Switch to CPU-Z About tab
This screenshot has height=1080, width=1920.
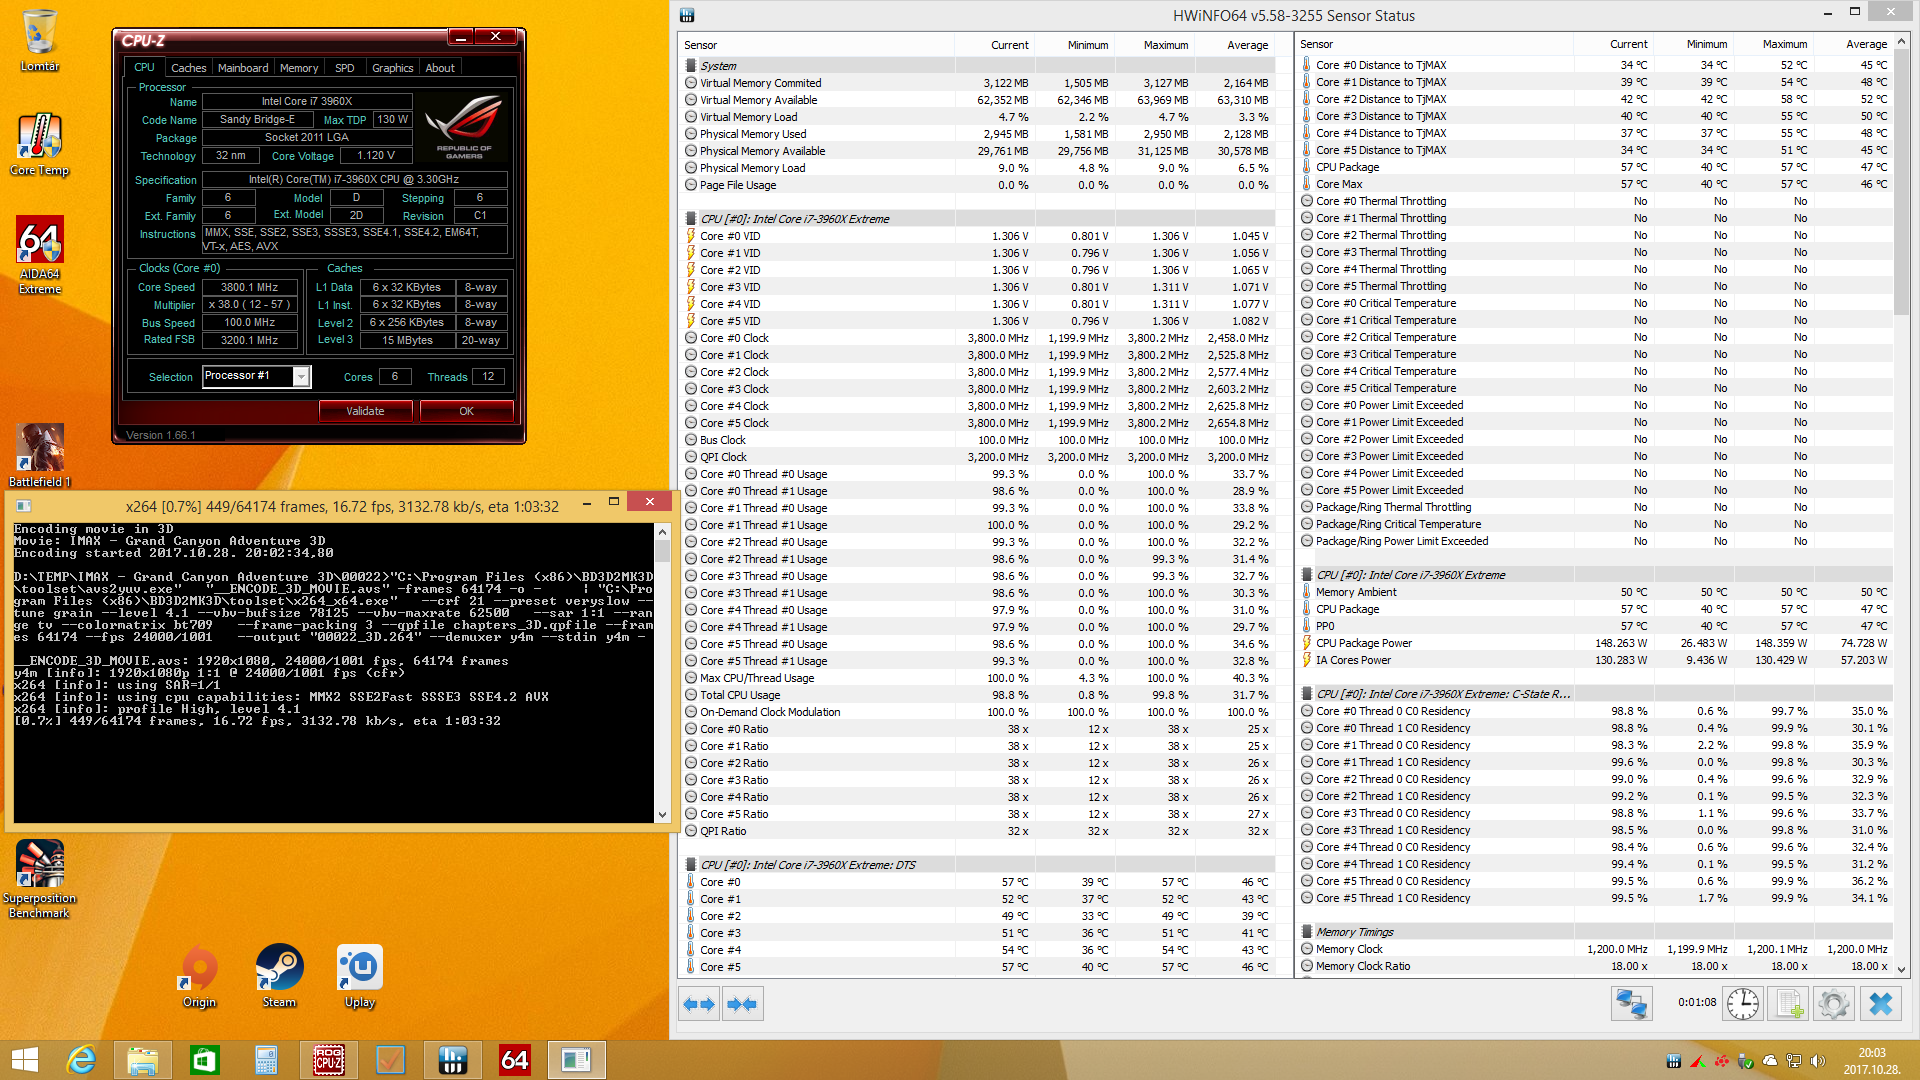click(440, 68)
